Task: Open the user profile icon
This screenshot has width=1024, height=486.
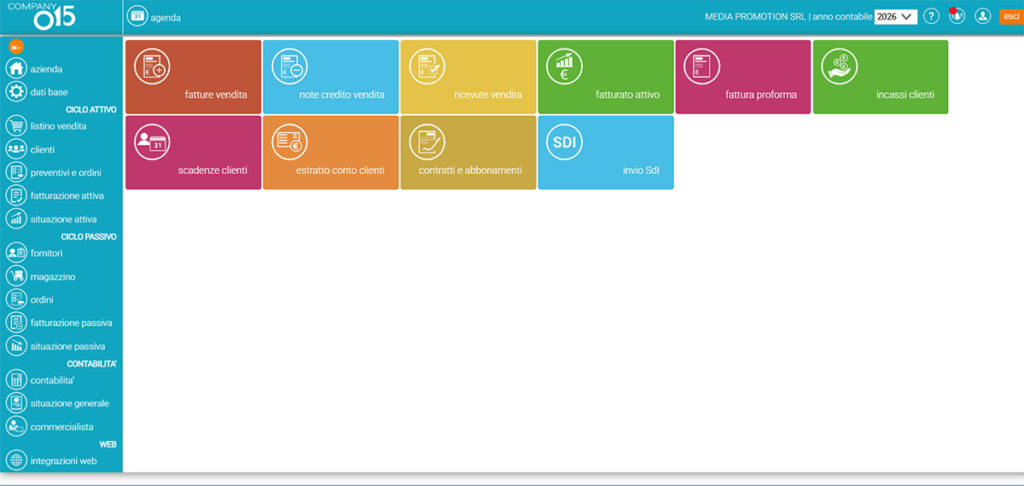Action: 983,17
